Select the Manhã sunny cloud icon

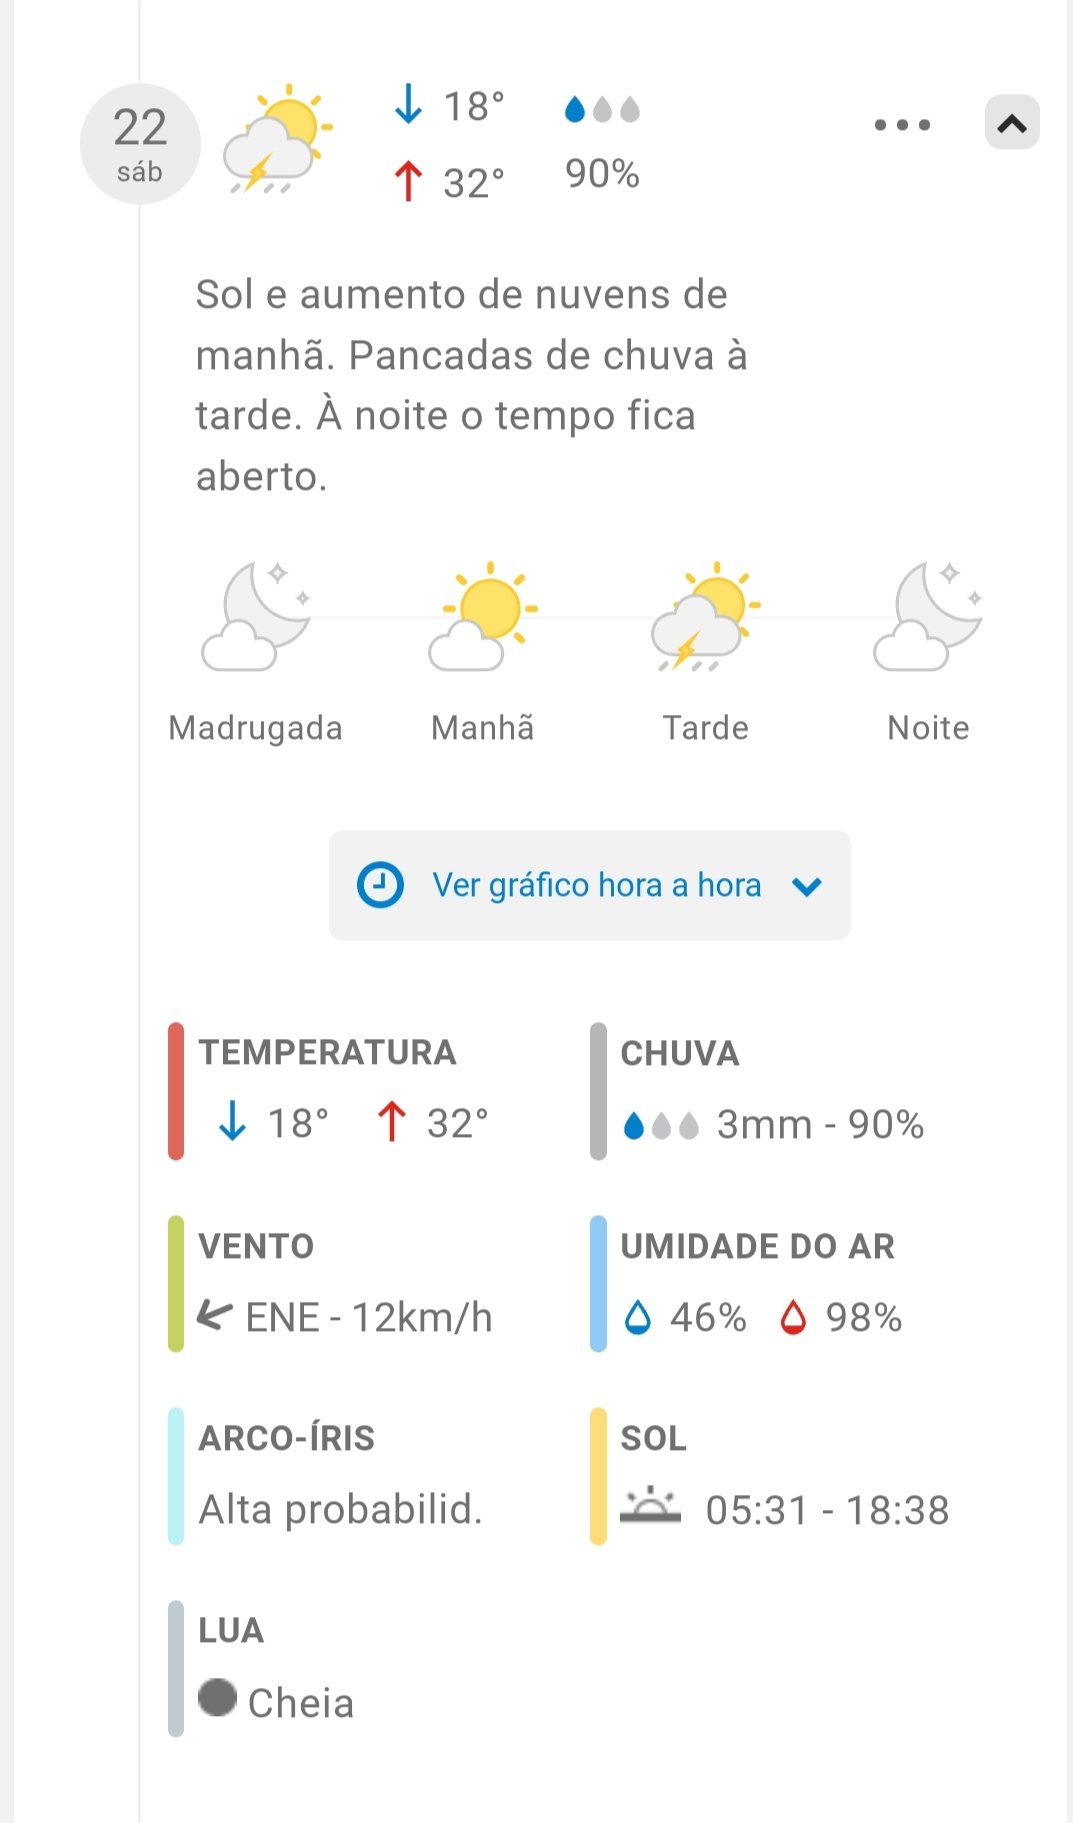(x=483, y=616)
